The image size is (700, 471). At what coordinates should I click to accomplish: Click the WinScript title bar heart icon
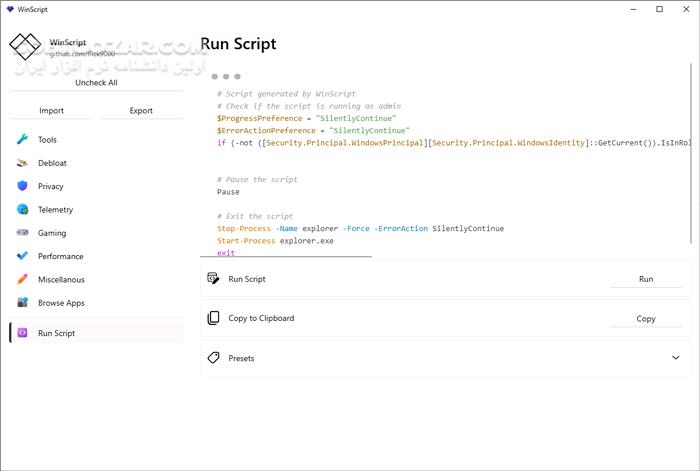[10, 9]
